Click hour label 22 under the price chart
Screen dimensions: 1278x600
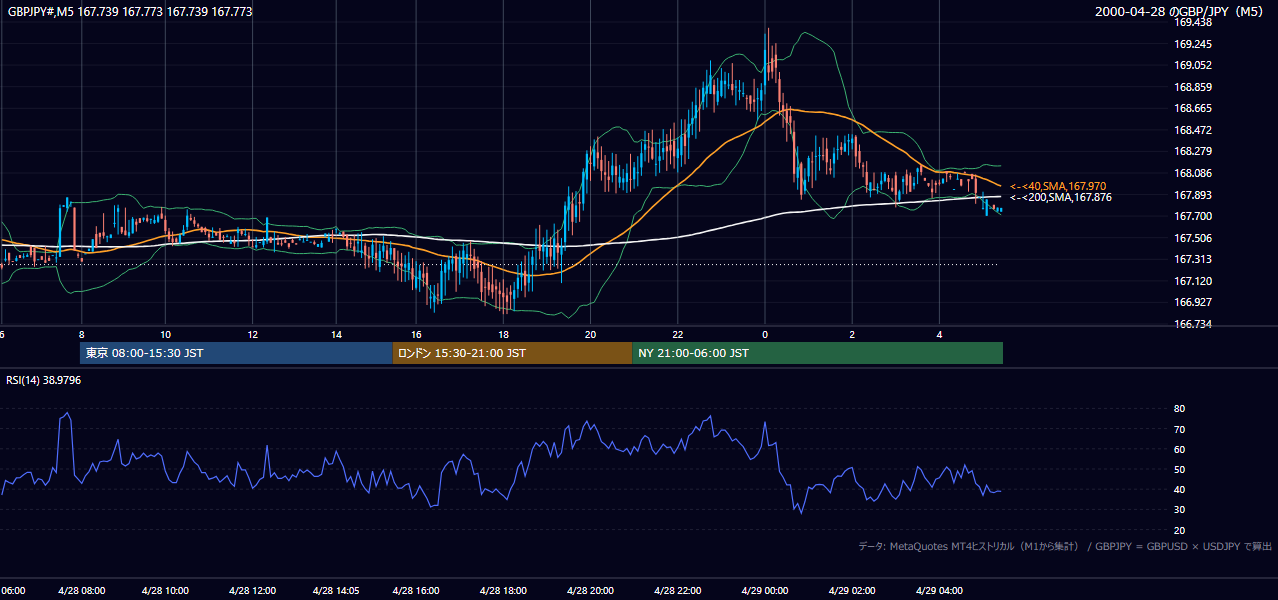pyautogui.click(x=678, y=334)
